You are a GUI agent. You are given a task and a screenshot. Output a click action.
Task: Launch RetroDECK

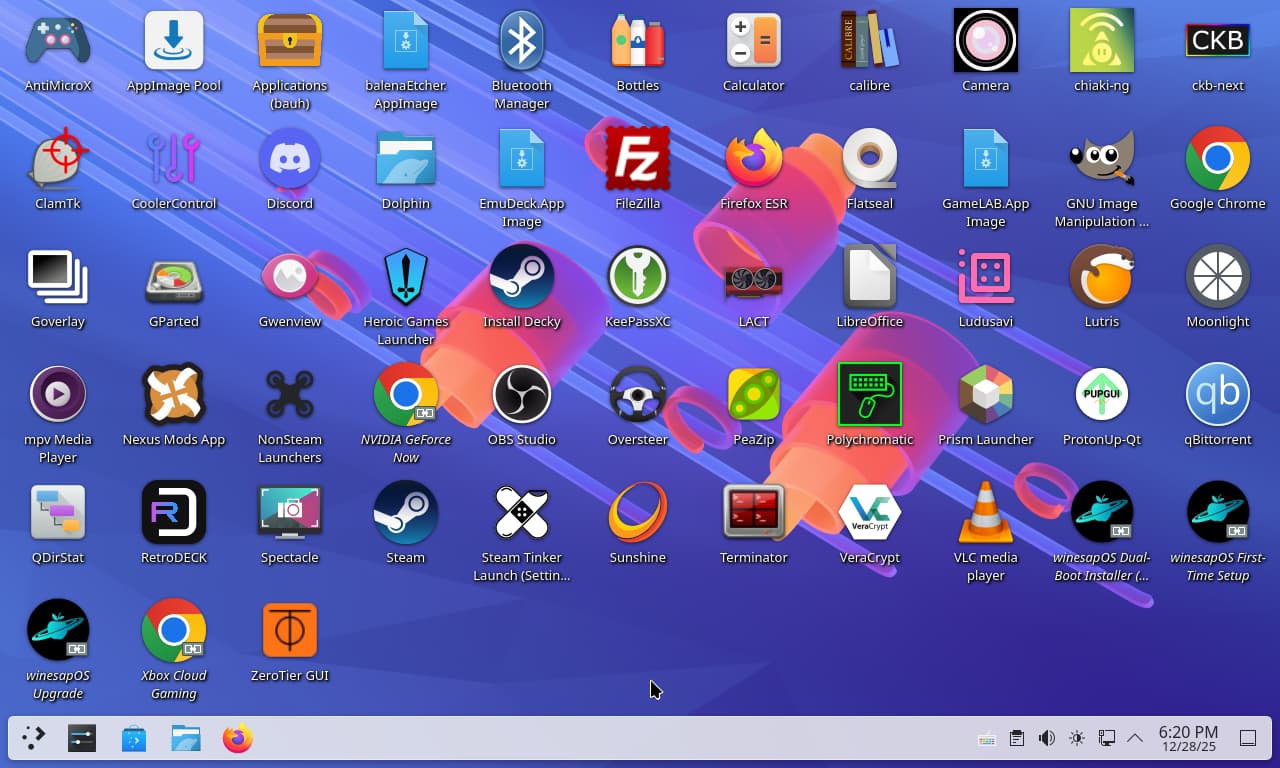point(173,513)
